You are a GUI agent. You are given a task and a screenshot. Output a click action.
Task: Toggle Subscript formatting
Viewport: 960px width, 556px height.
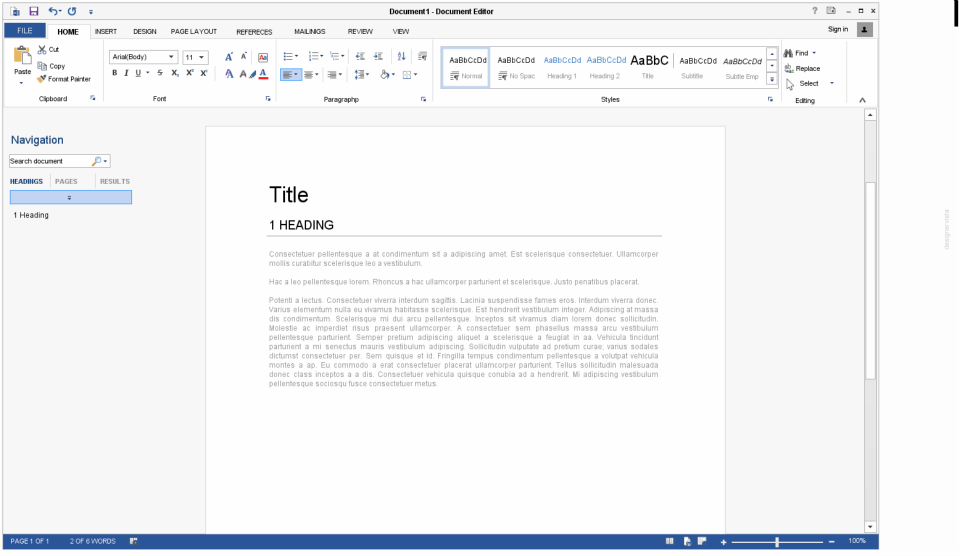coord(175,73)
